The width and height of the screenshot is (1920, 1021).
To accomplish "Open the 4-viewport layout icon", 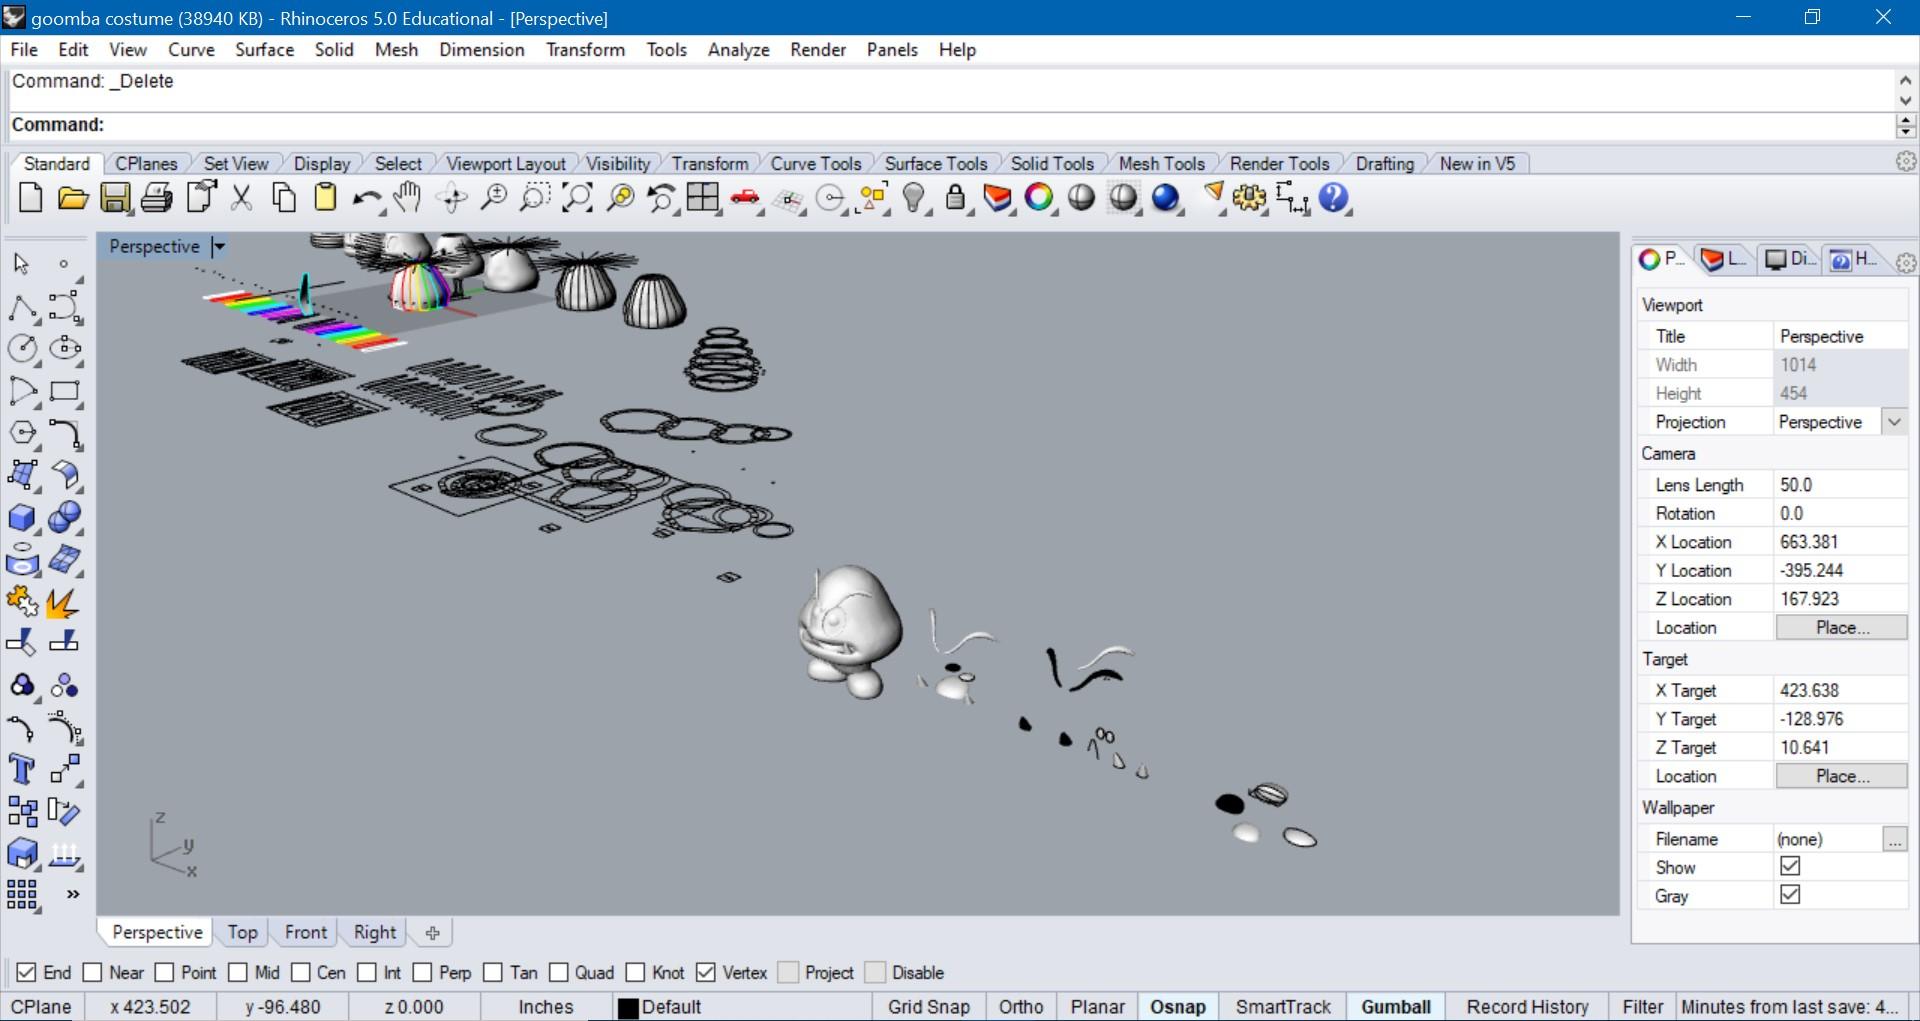I will (x=702, y=198).
